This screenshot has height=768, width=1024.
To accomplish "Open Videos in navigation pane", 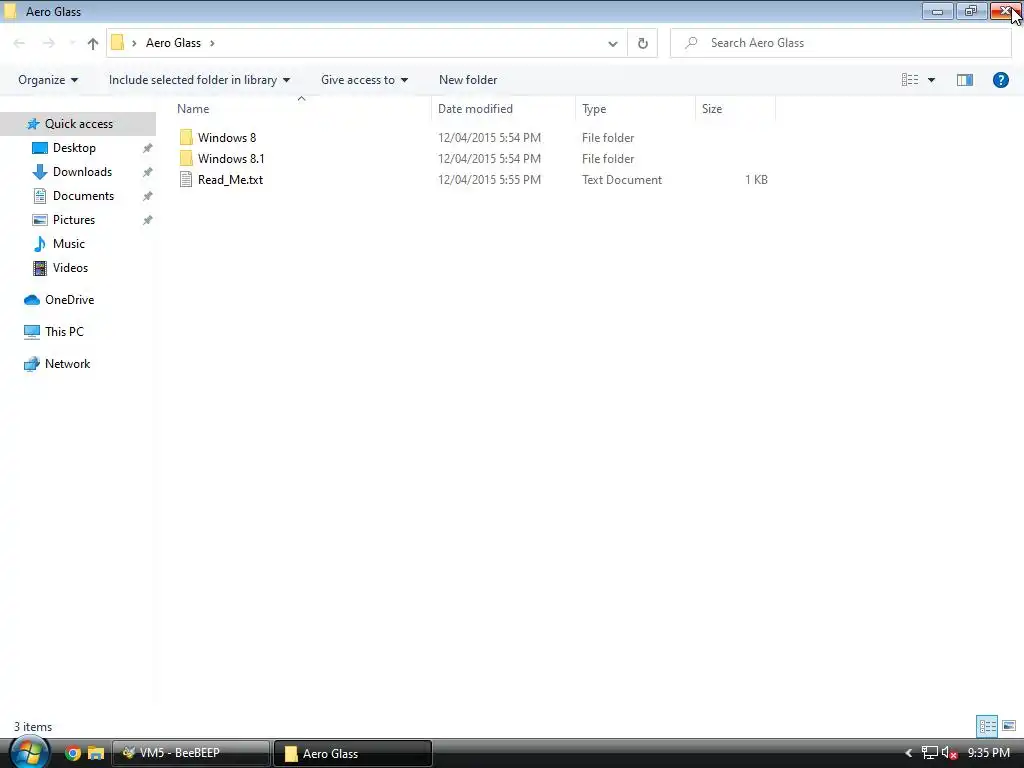I will pos(70,268).
